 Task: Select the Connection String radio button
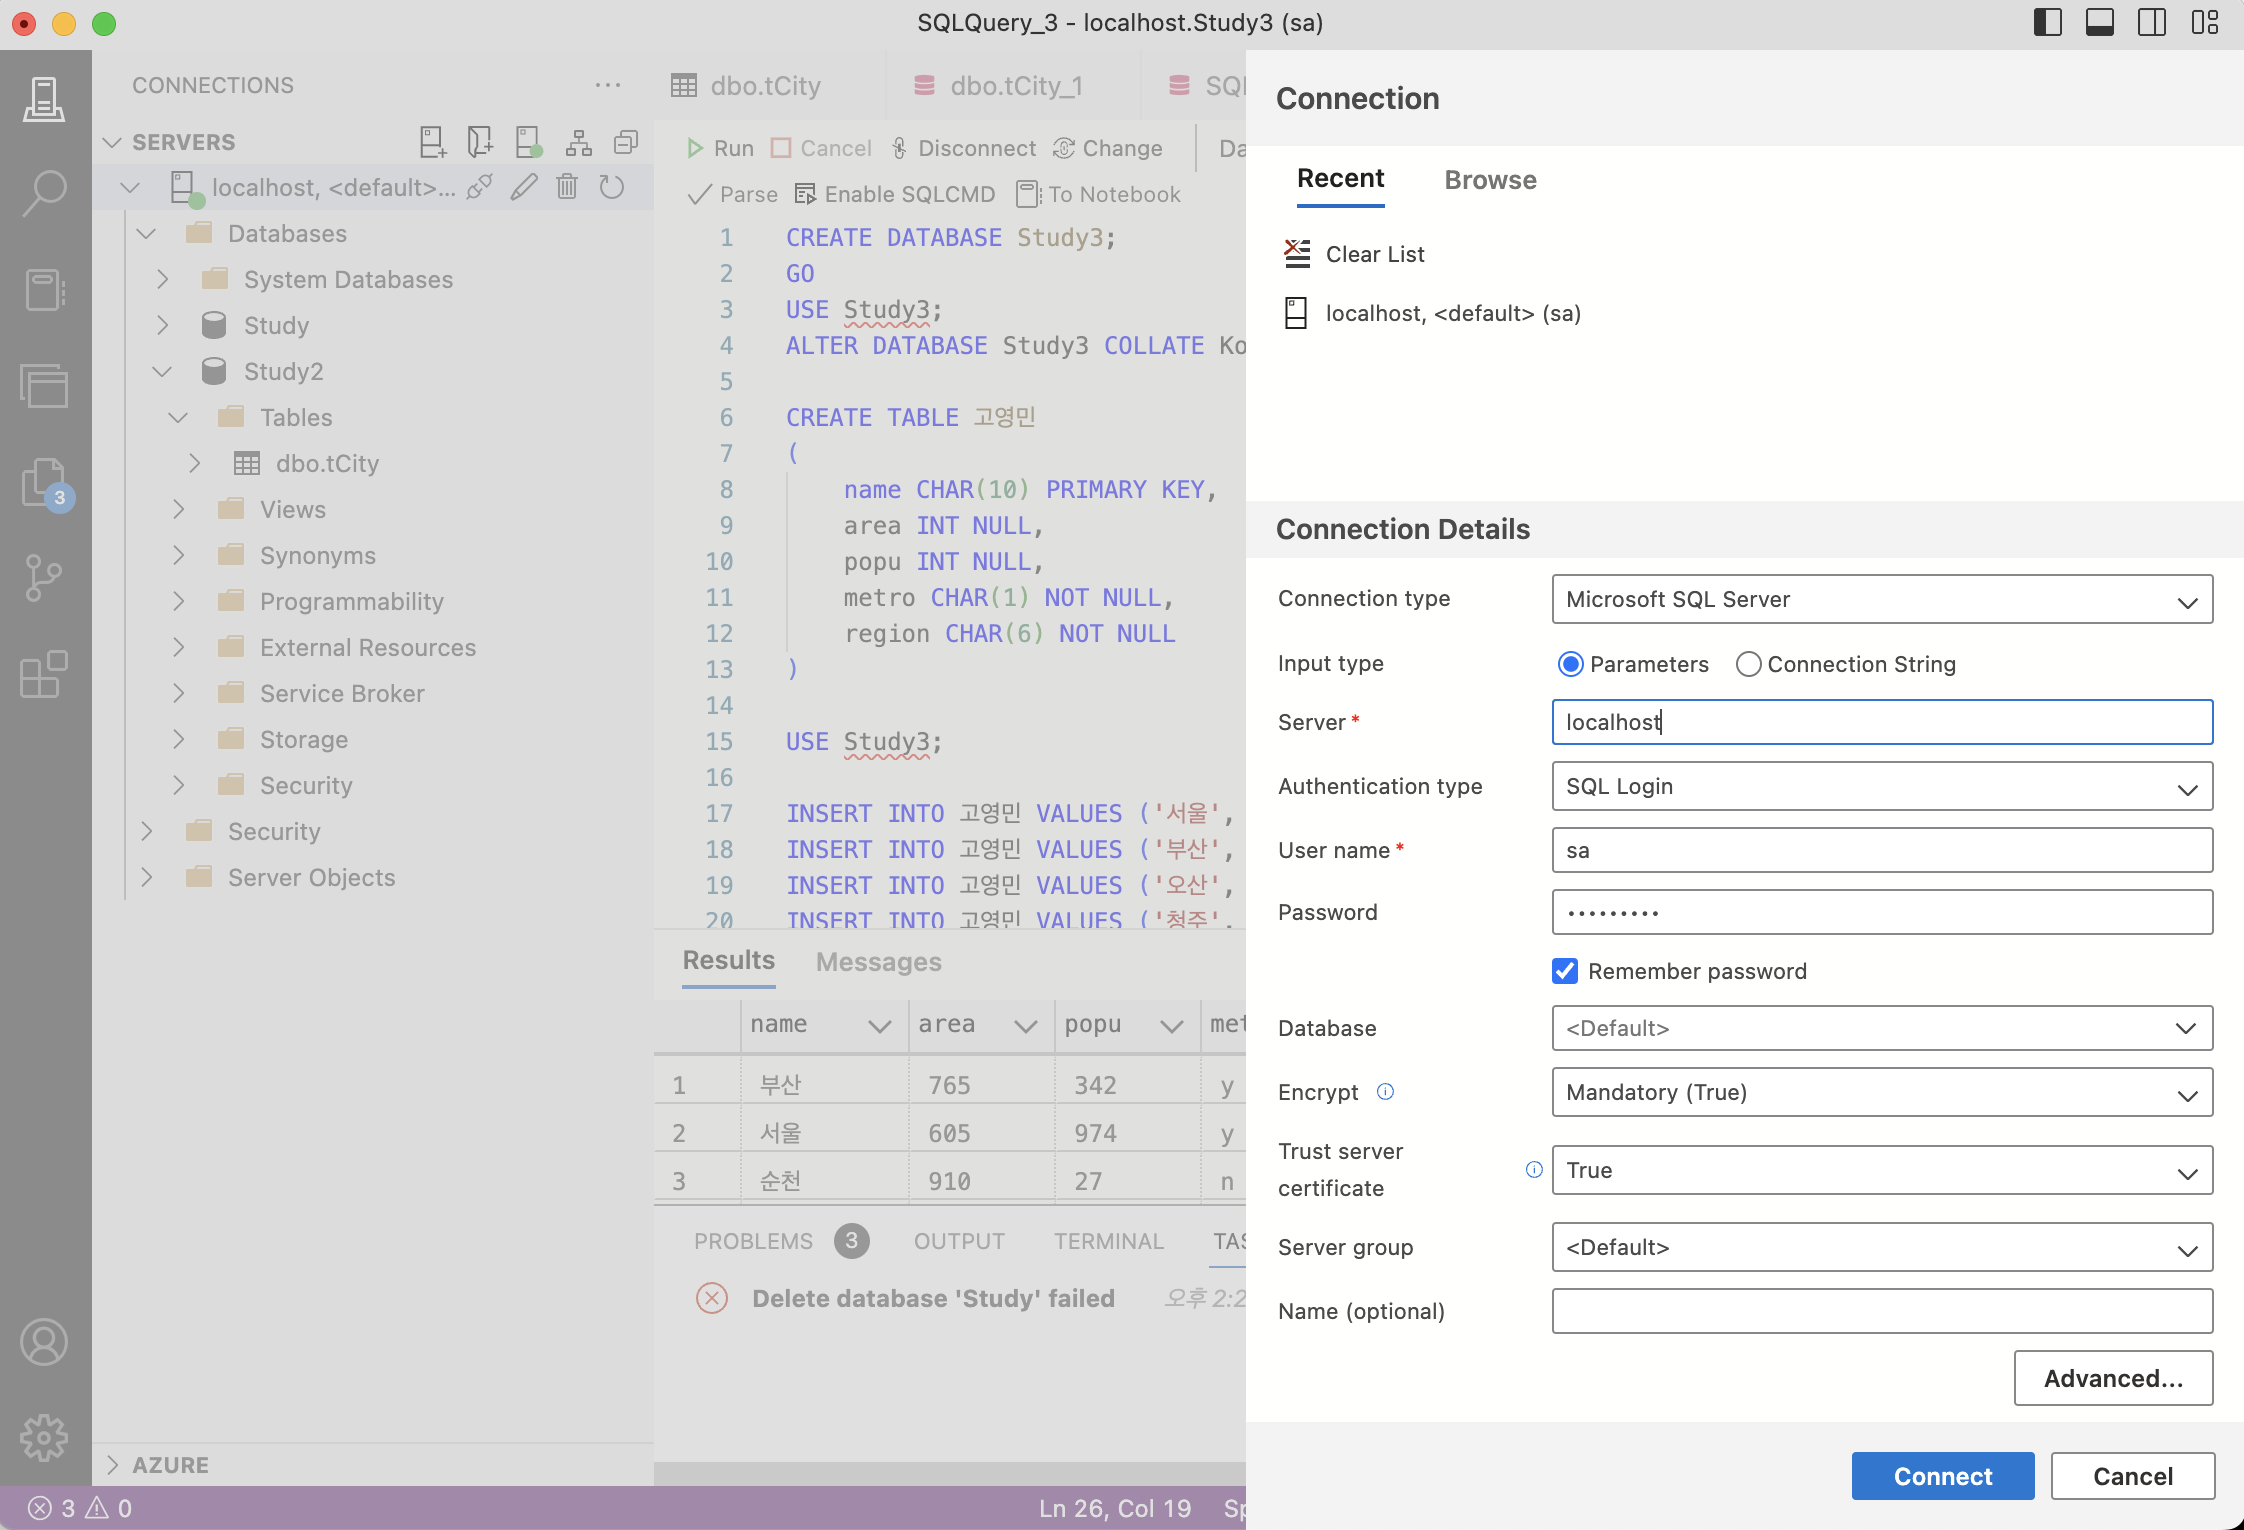[x=1748, y=664]
